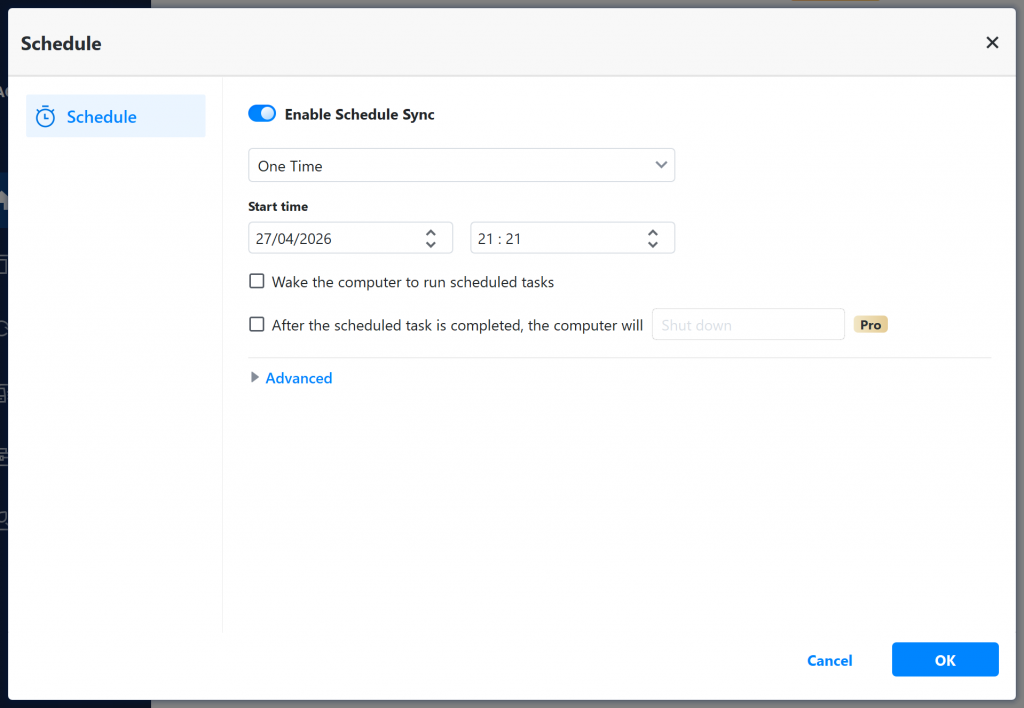Disable the Enable Schedule Sync toggle
Viewport: 1024px width, 708px height.
[261, 113]
